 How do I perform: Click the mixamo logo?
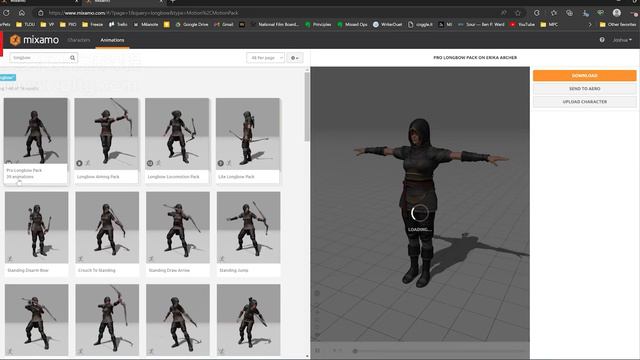(x=34, y=40)
